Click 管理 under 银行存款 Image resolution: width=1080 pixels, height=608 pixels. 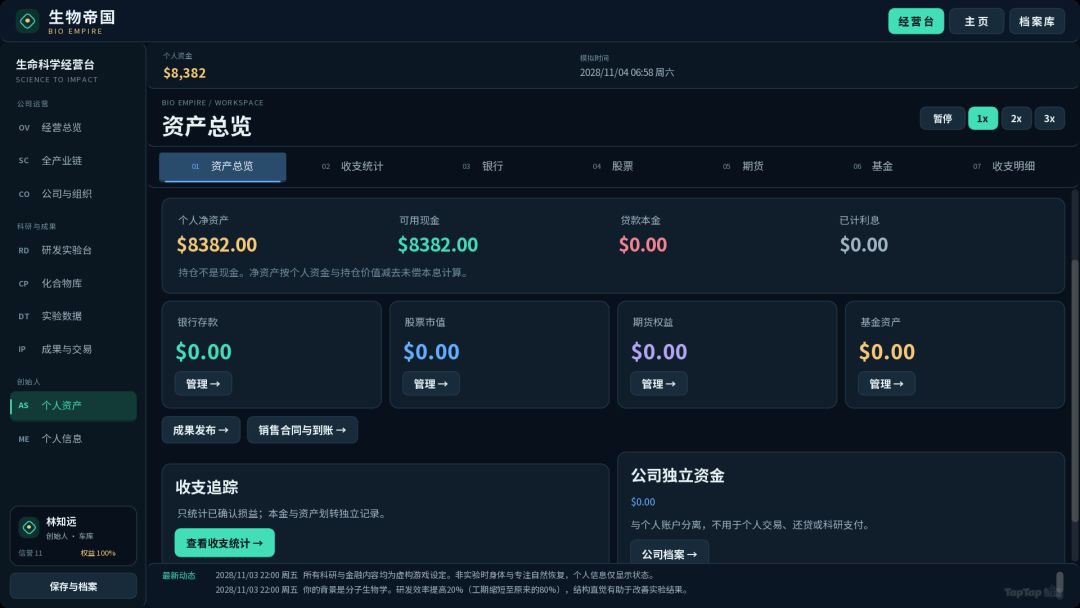(203, 384)
